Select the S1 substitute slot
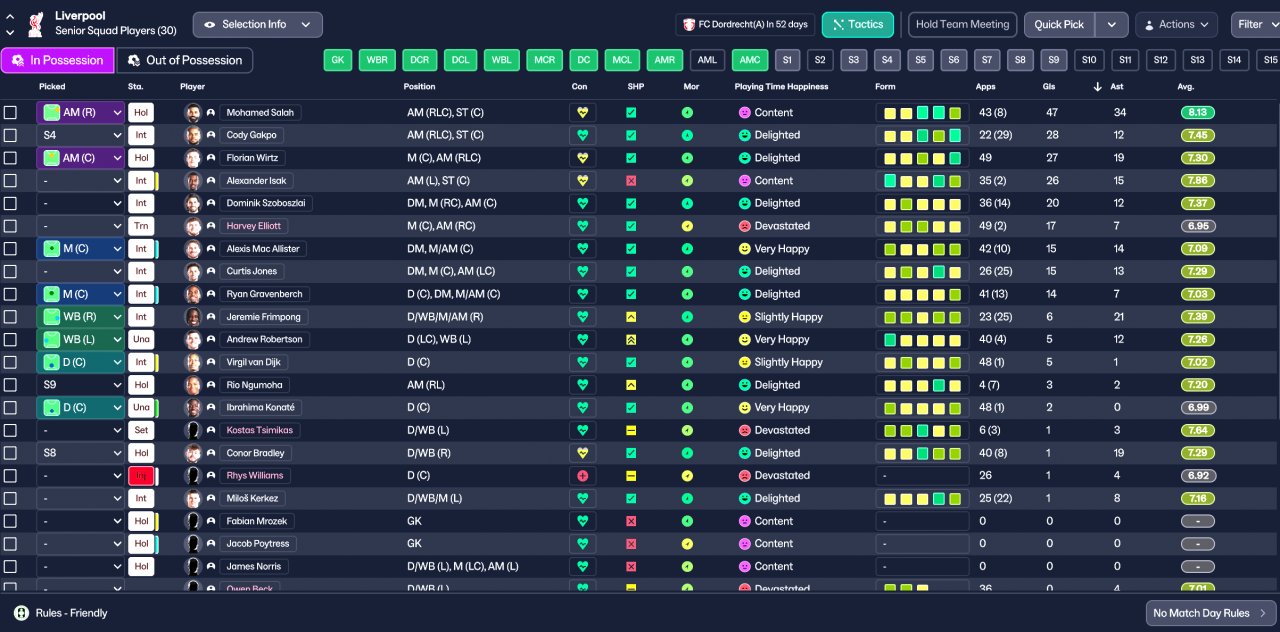The width and height of the screenshot is (1280, 632). [x=787, y=60]
